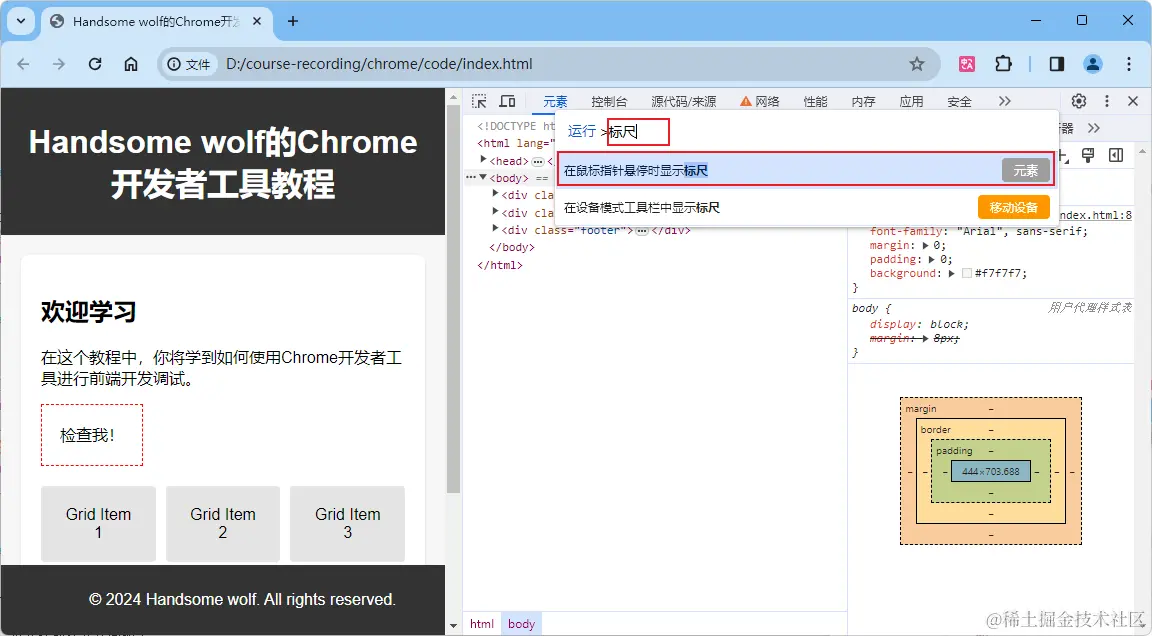The height and width of the screenshot is (636, 1152).
Task: Collapse the body element node
Action: [483, 178]
